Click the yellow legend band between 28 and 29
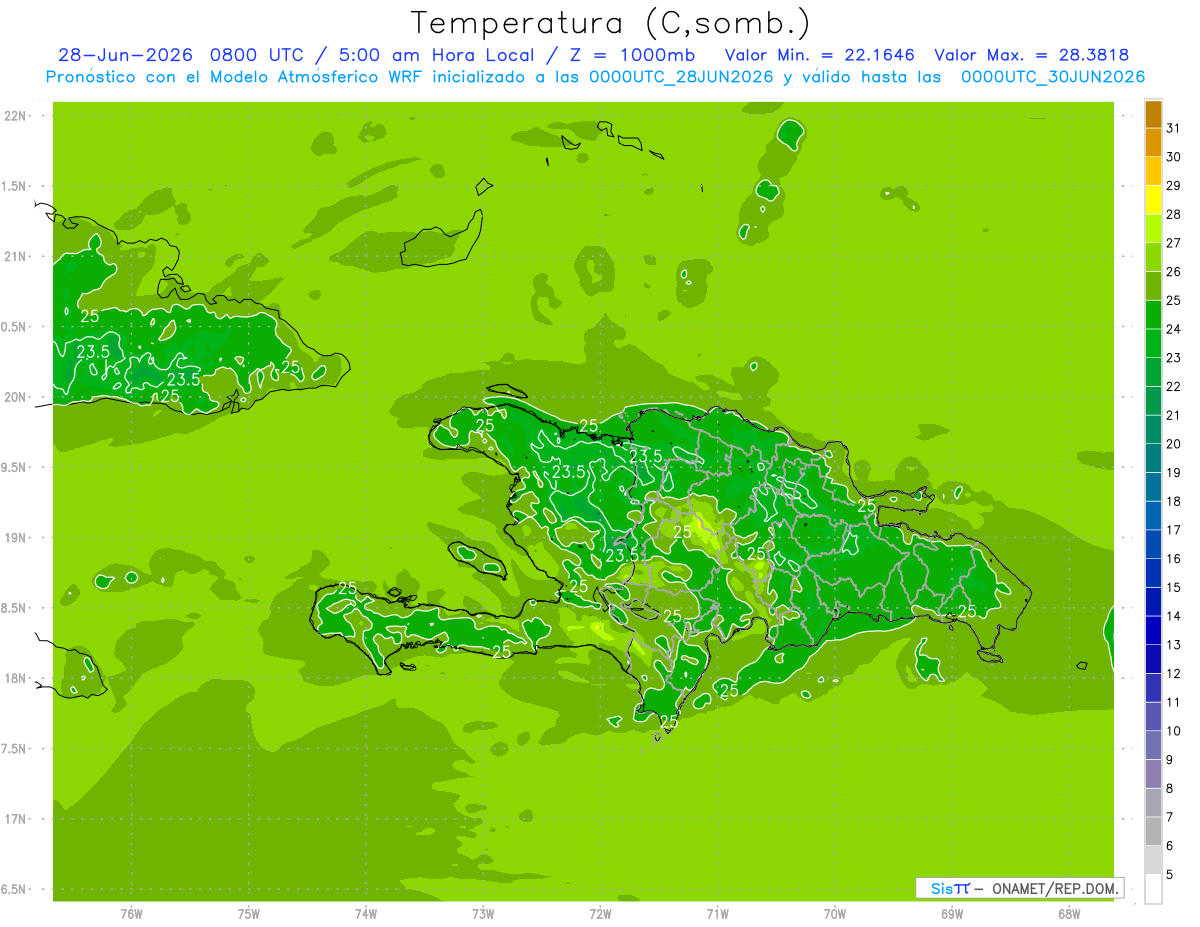This screenshot has height=927, width=1200. point(1153,200)
